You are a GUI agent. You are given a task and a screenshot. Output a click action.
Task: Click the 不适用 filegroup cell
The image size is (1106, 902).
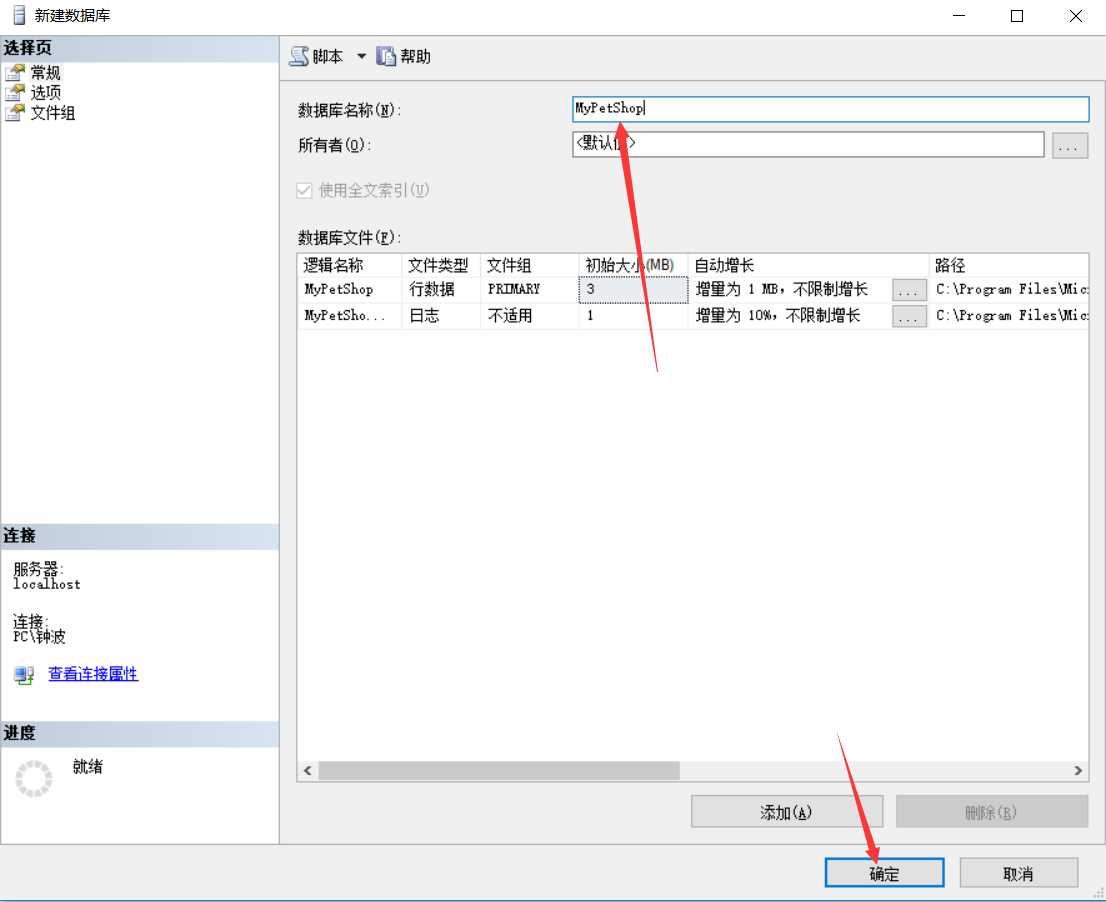coord(529,316)
